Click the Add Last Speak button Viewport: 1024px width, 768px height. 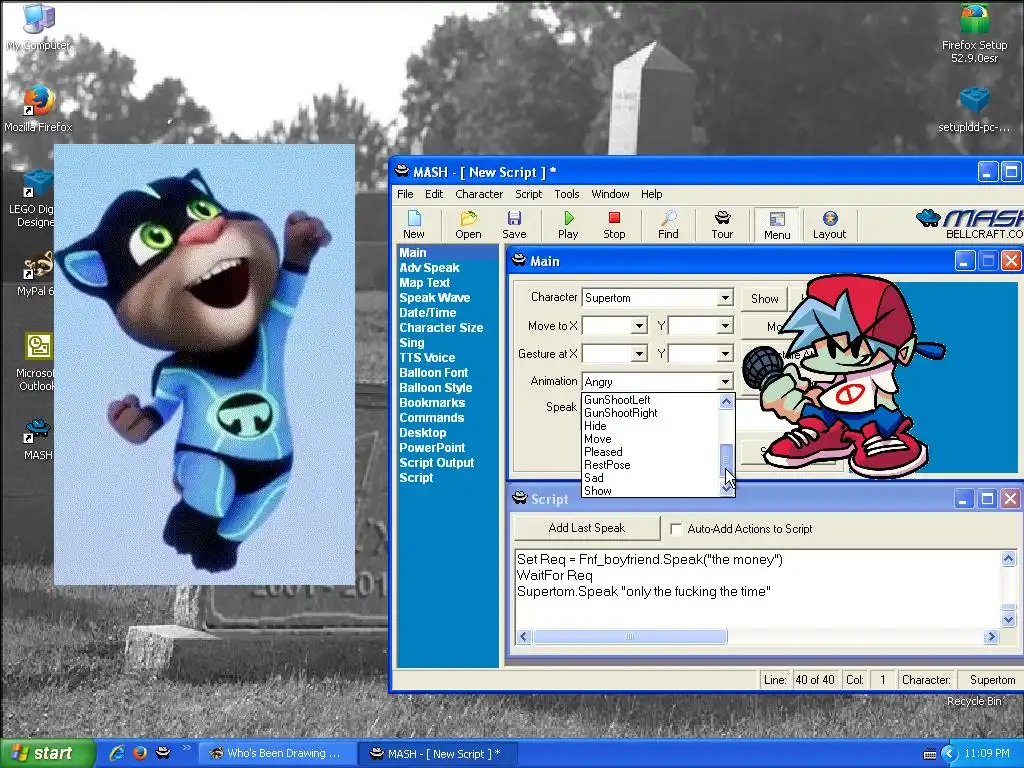click(586, 528)
